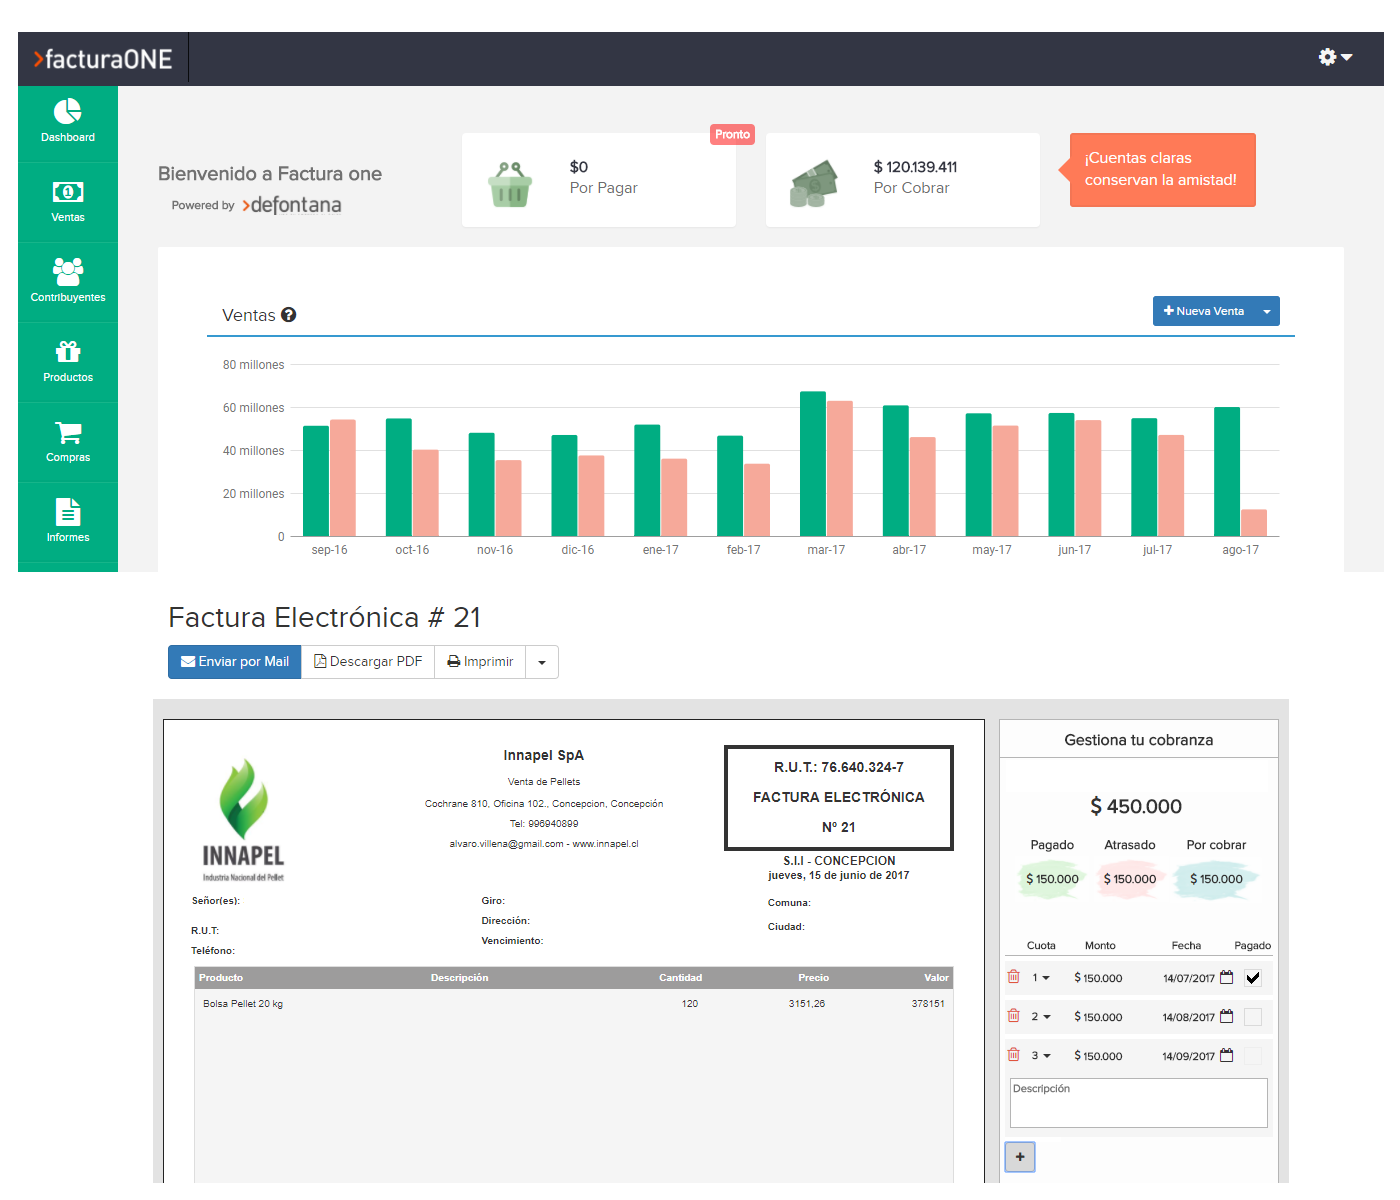Open calendar for date 14/08/2017
The height and width of the screenshot is (1200, 1400).
point(1227,1017)
